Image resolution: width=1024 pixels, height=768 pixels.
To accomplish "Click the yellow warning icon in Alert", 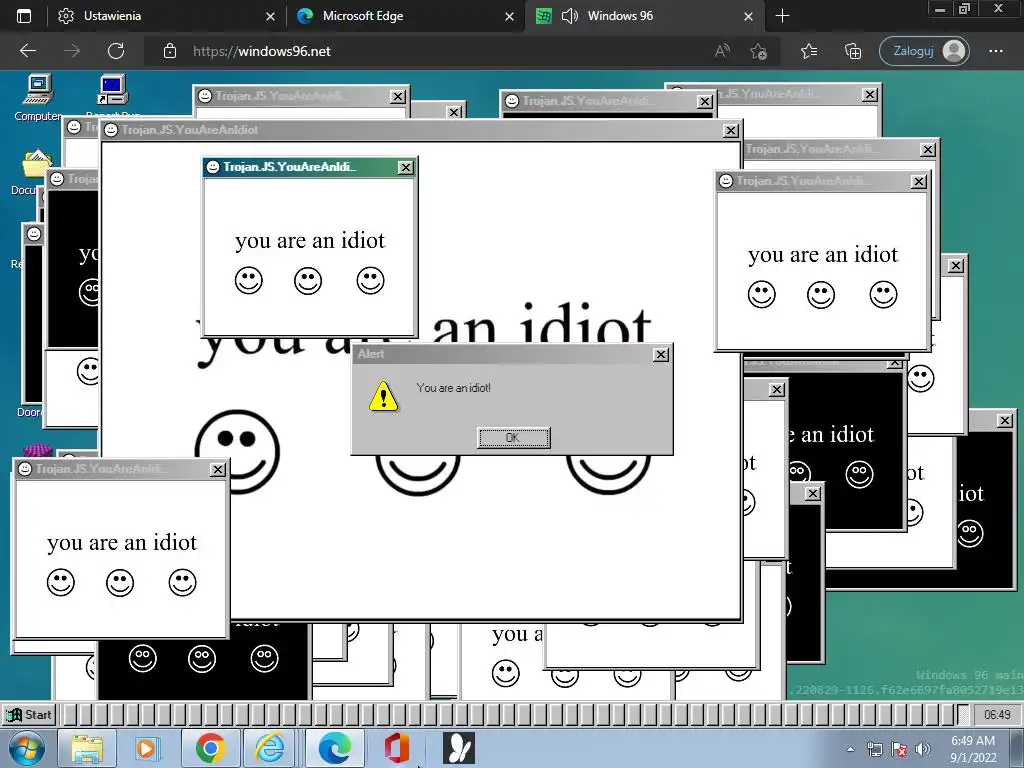I will 383,396.
